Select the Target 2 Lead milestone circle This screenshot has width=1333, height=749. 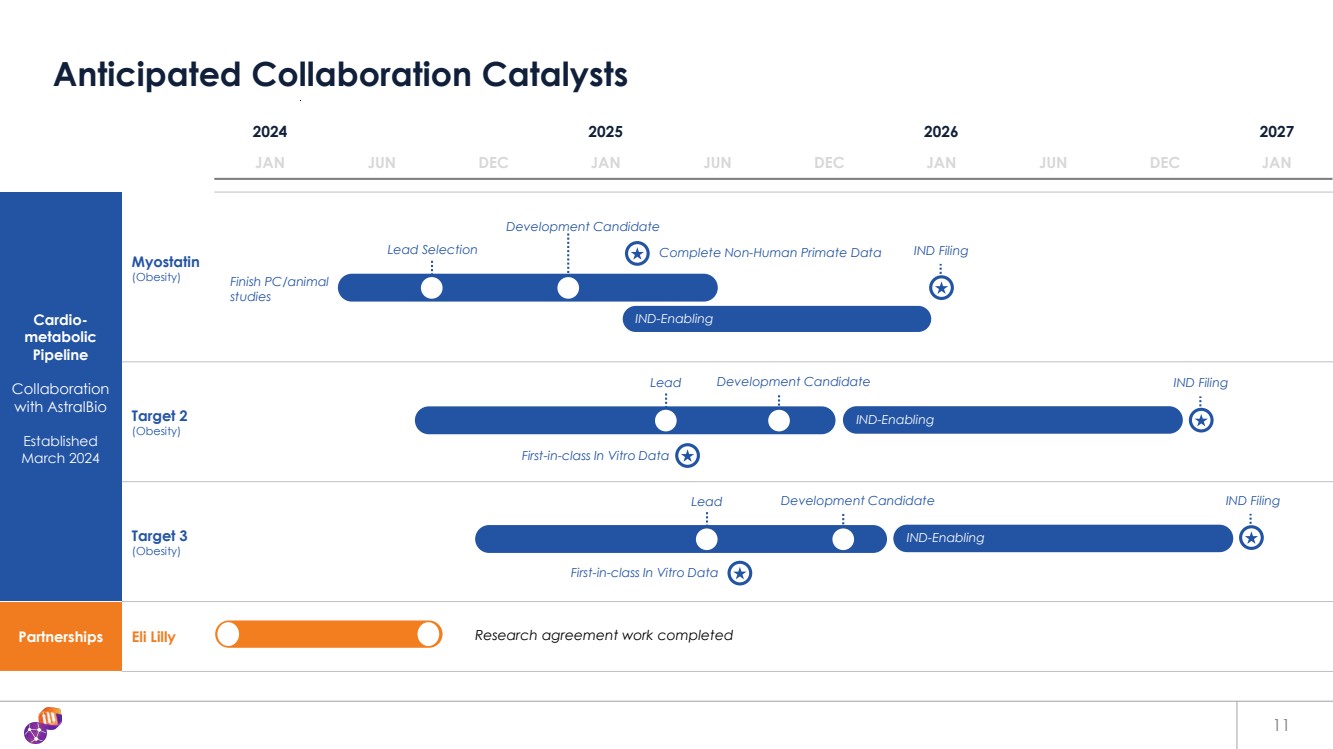(x=666, y=421)
